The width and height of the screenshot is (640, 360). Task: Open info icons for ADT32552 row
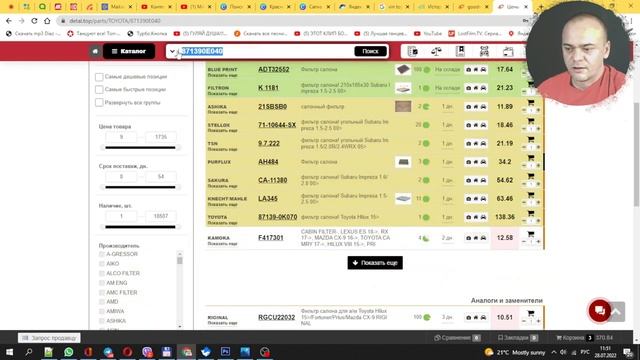point(476,70)
